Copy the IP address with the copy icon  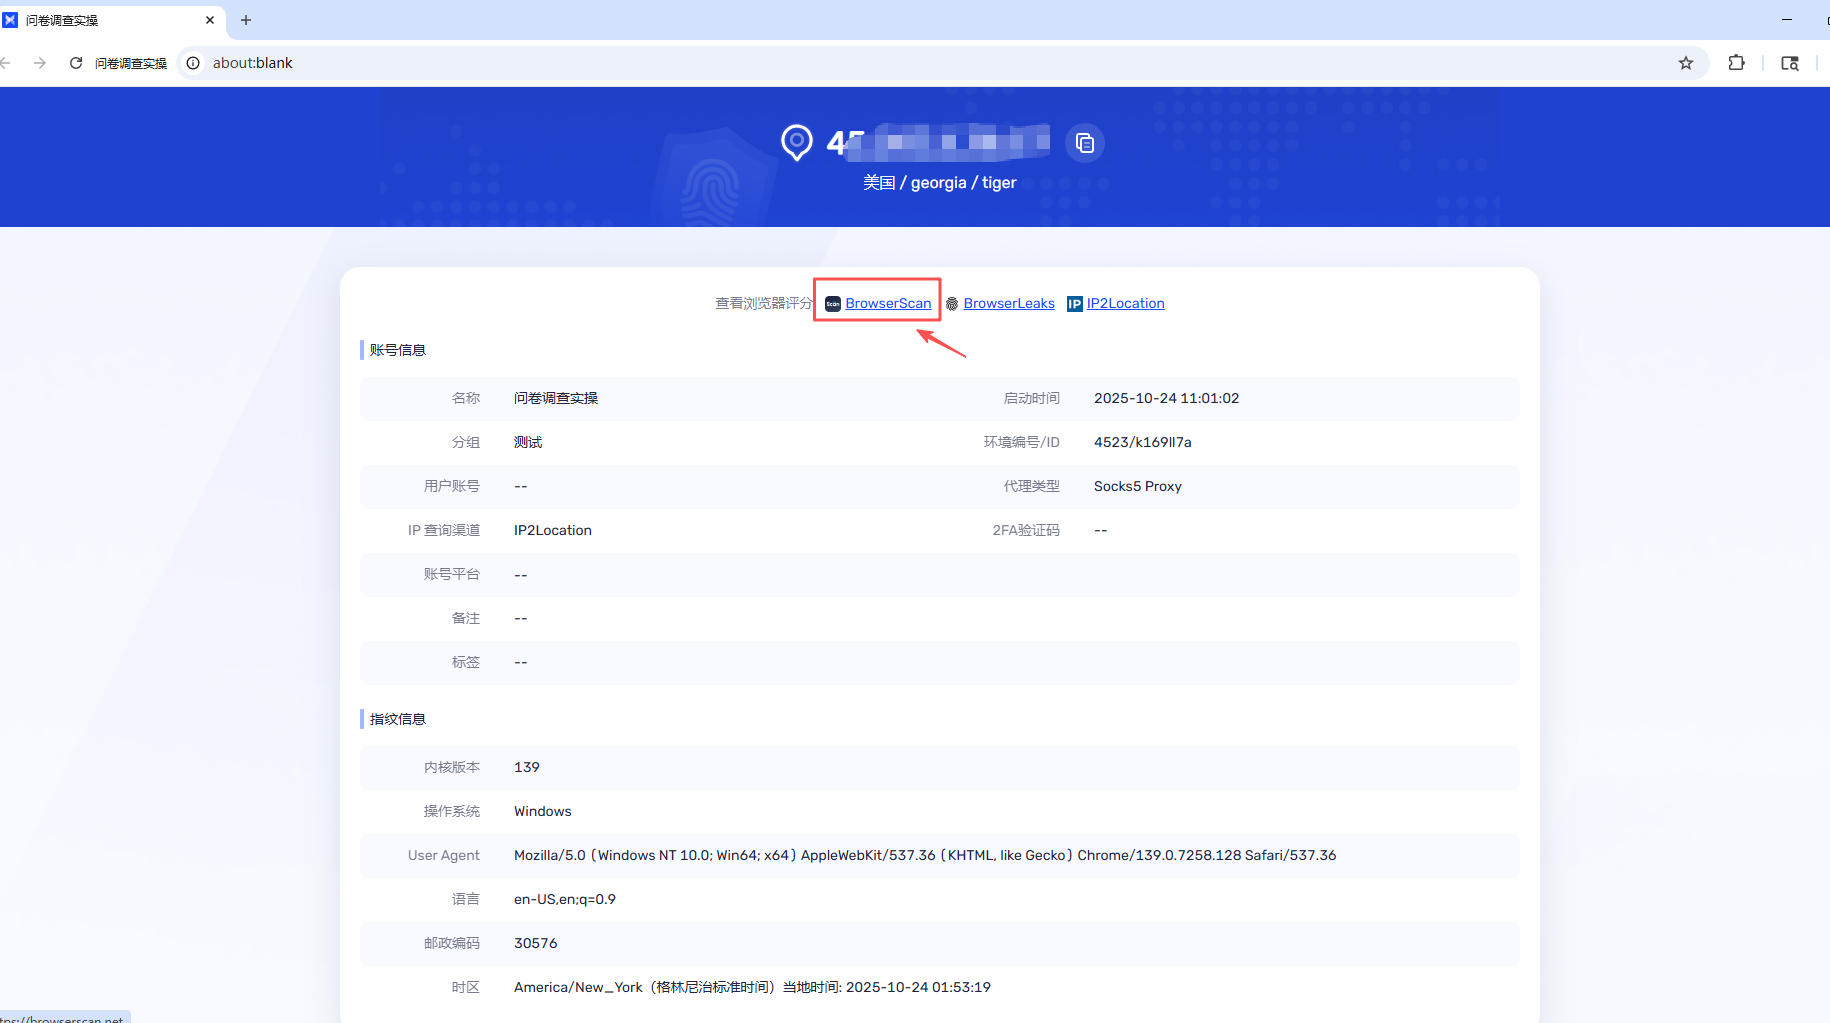[1085, 143]
